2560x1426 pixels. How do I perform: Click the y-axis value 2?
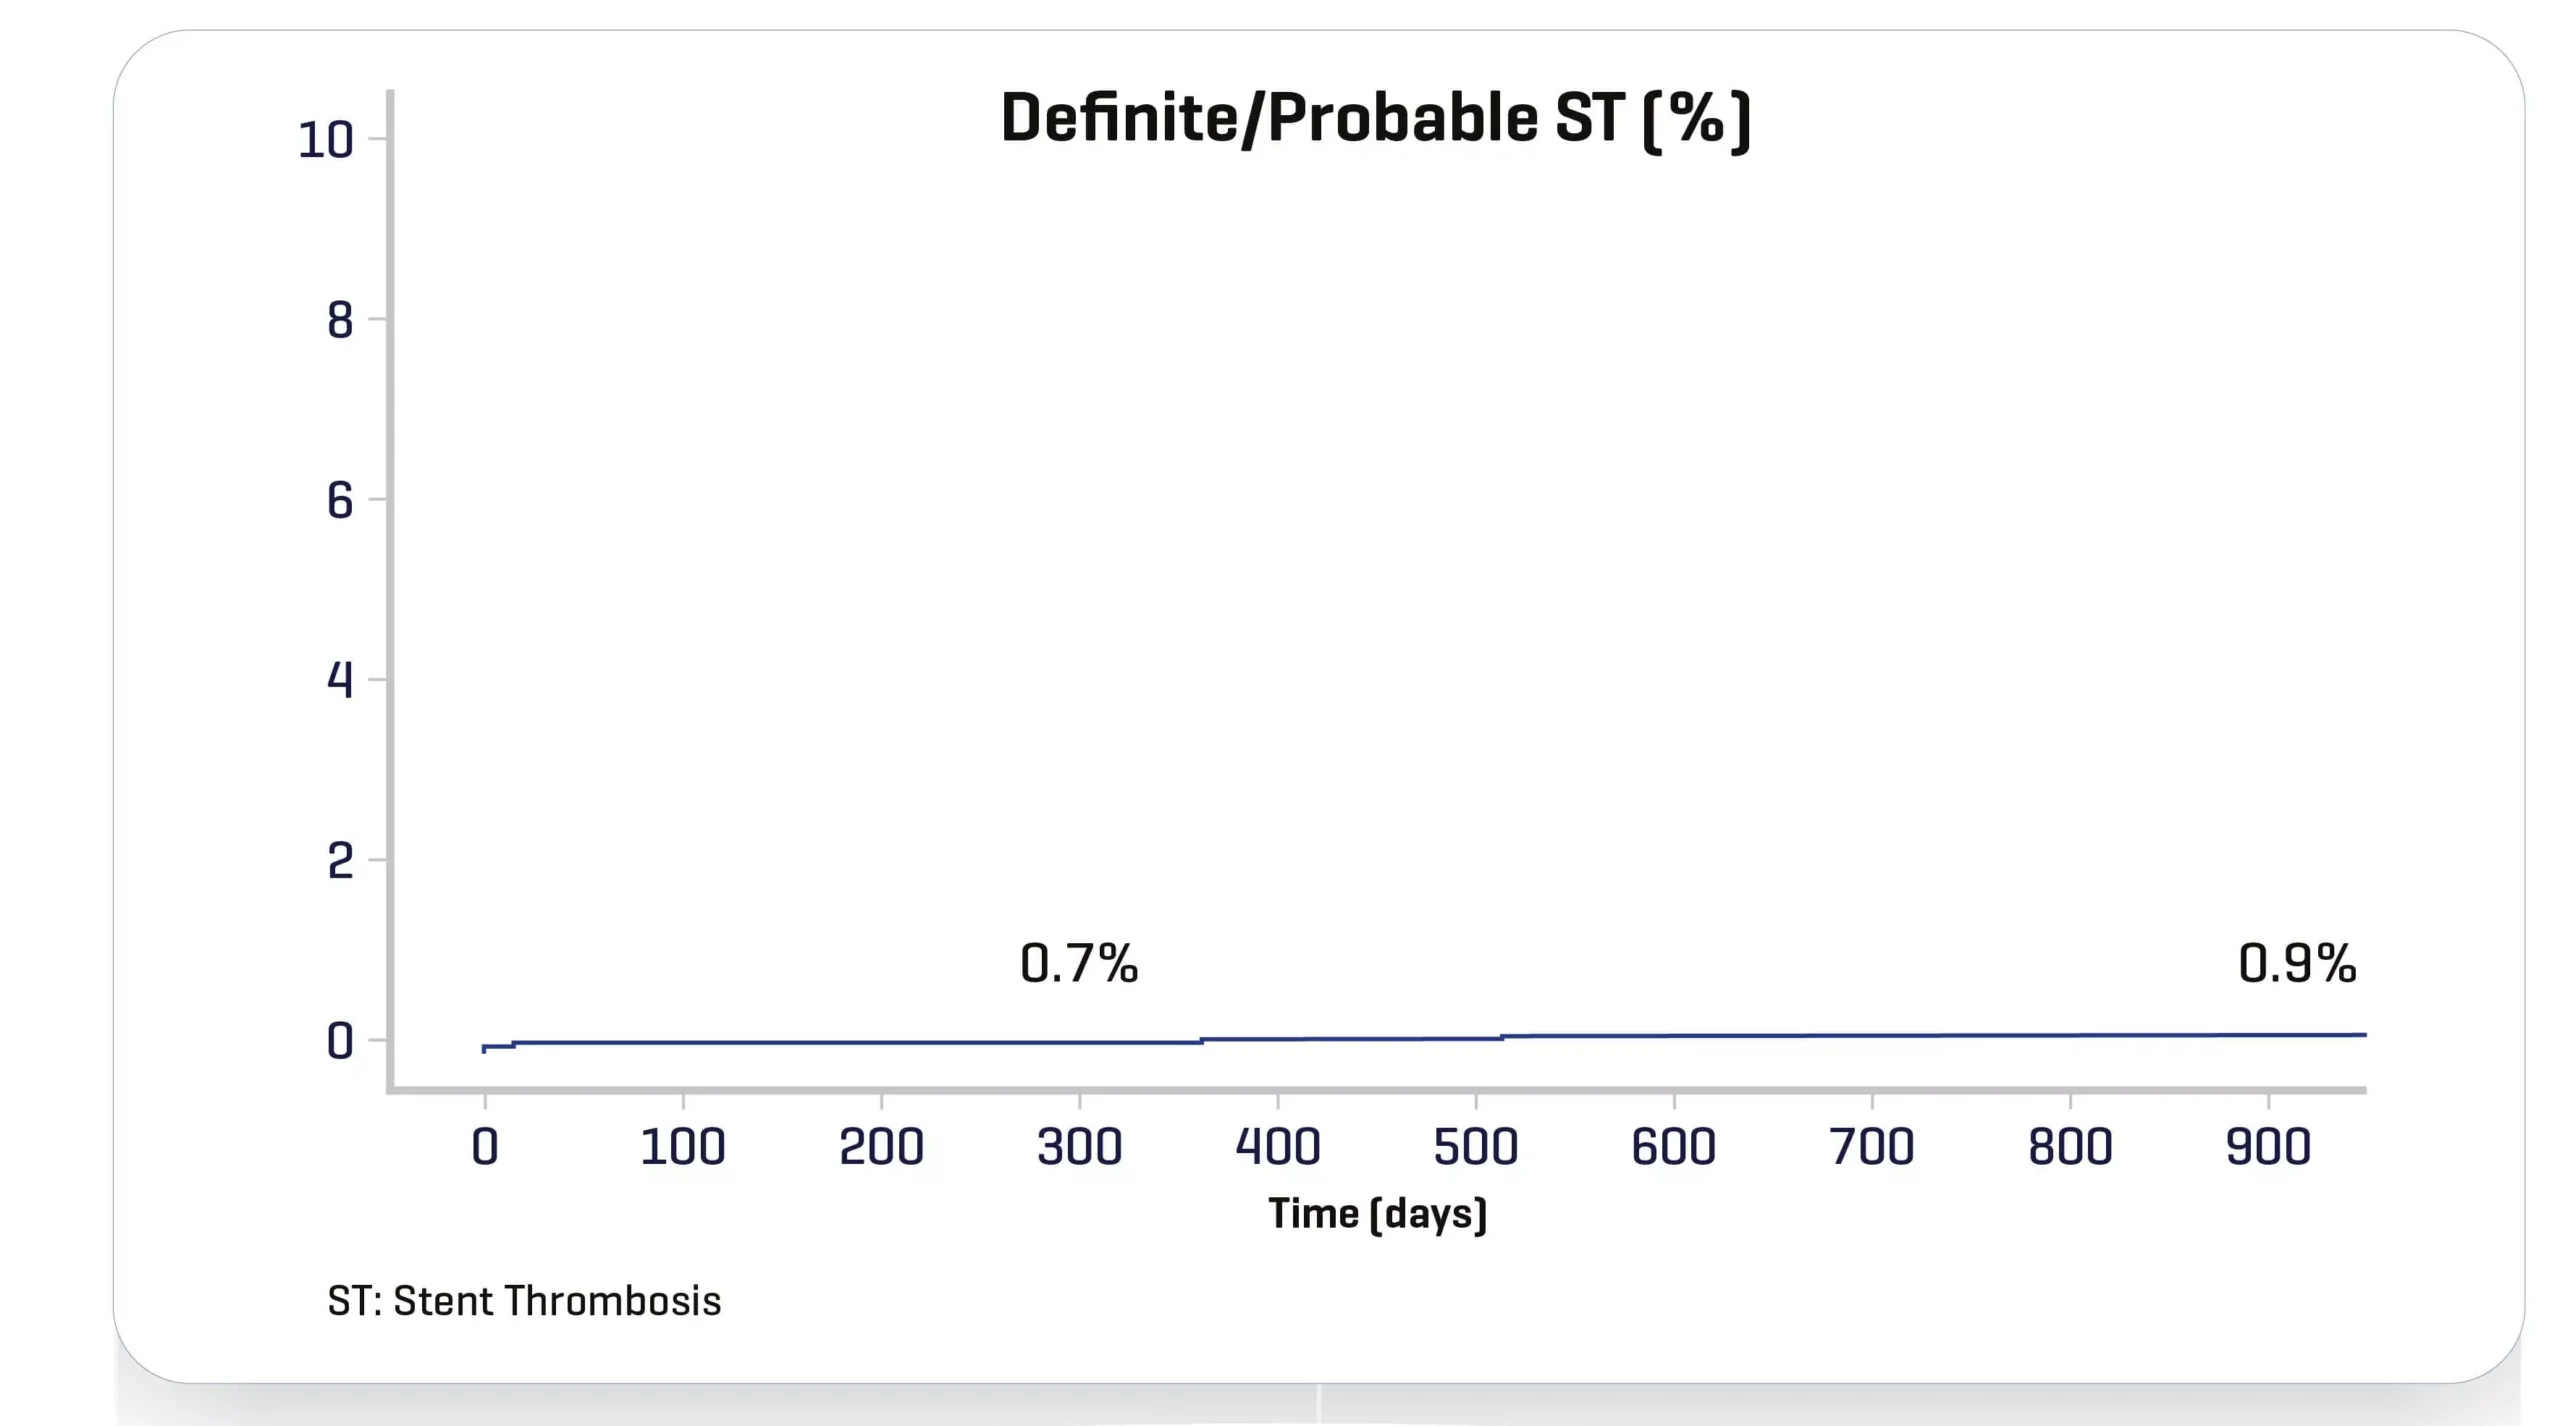click(340, 861)
